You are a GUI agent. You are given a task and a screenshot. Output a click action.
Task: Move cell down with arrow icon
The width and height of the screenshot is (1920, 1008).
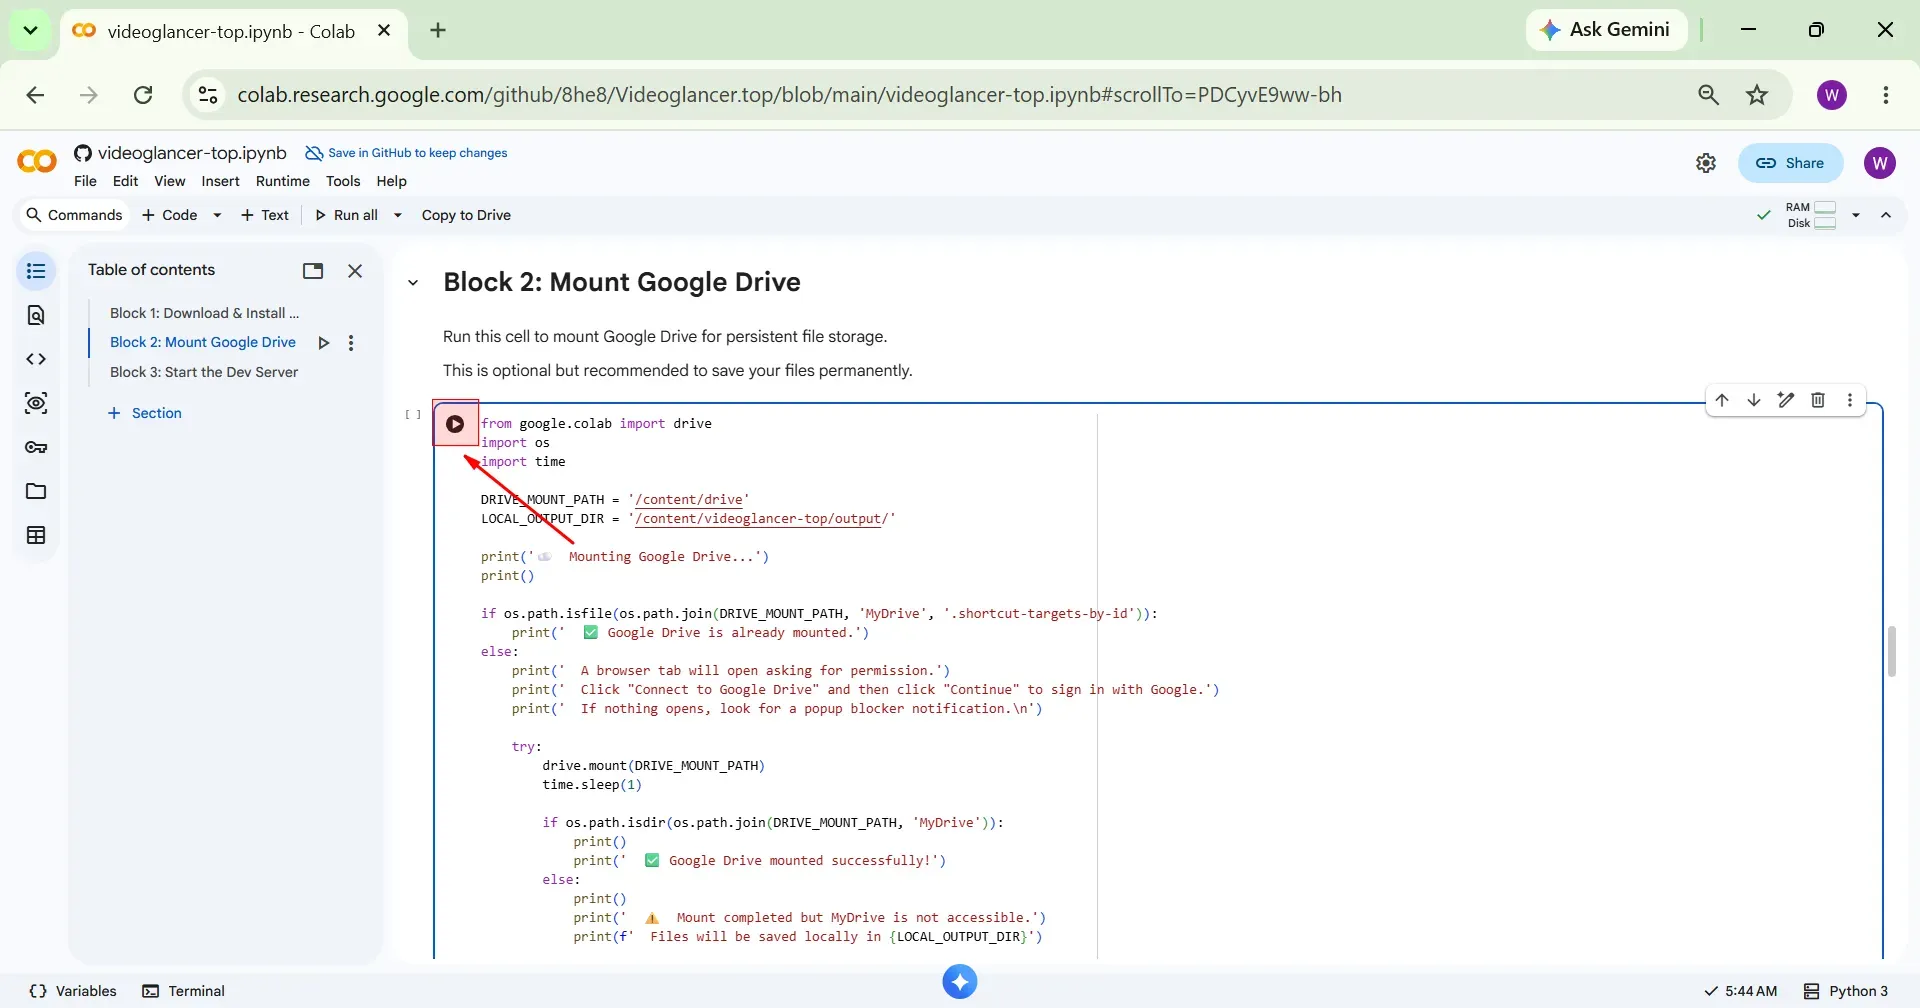pos(1754,400)
